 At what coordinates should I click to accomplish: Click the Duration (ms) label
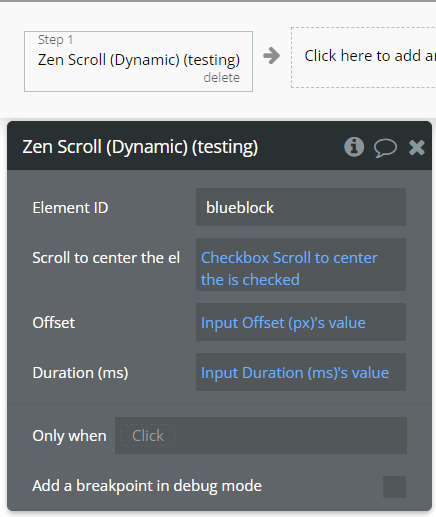click(x=80, y=373)
